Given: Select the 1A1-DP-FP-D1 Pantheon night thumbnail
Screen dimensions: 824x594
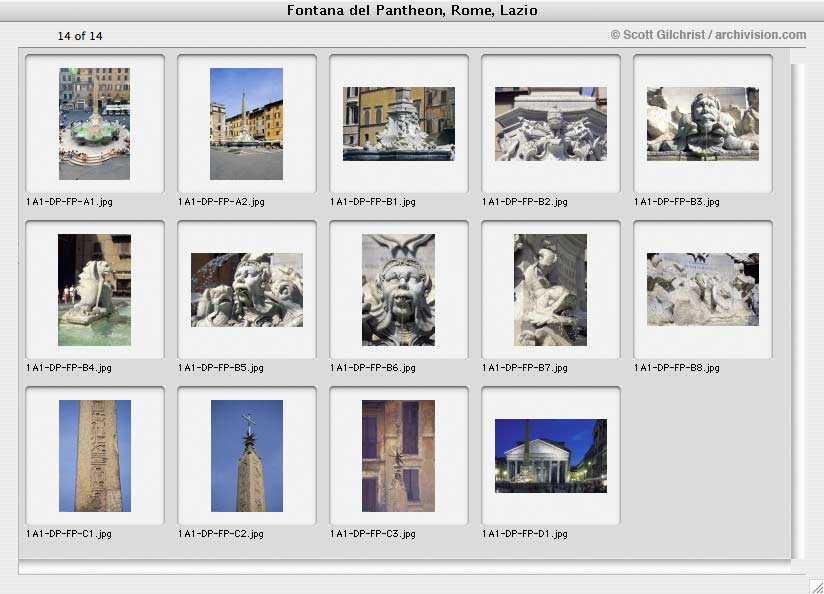Looking at the screenshot, I should (551, 456).
